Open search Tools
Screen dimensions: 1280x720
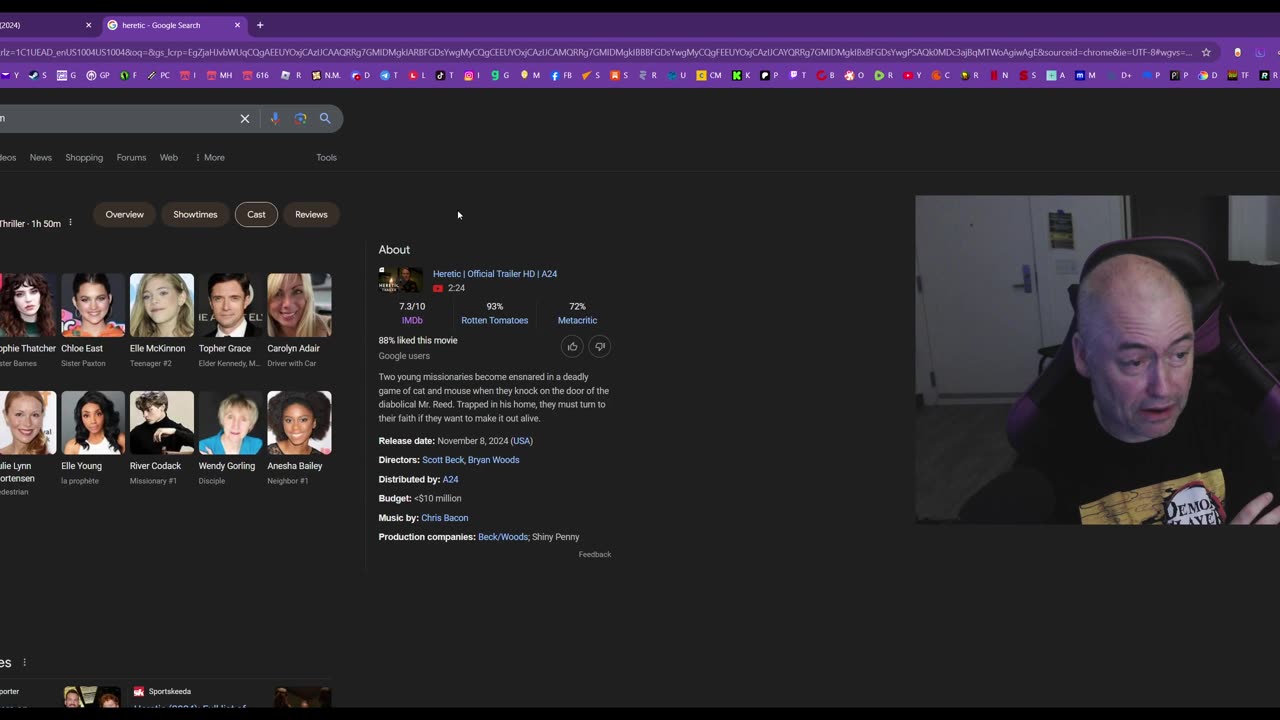[x=326, y=157]
